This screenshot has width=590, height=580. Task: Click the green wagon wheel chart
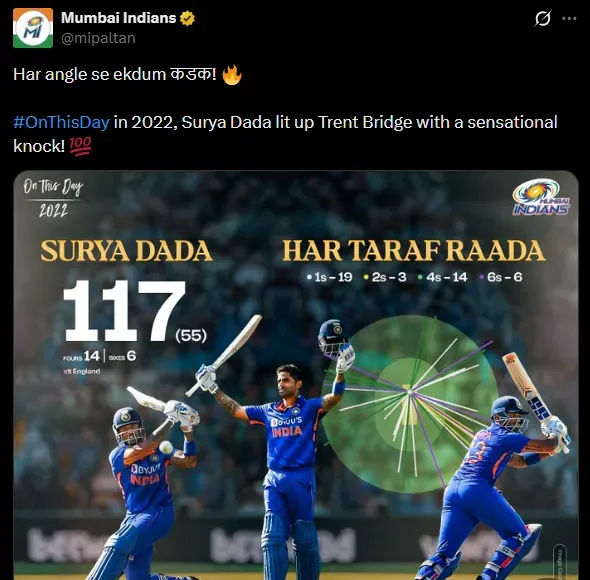(410, 404)
